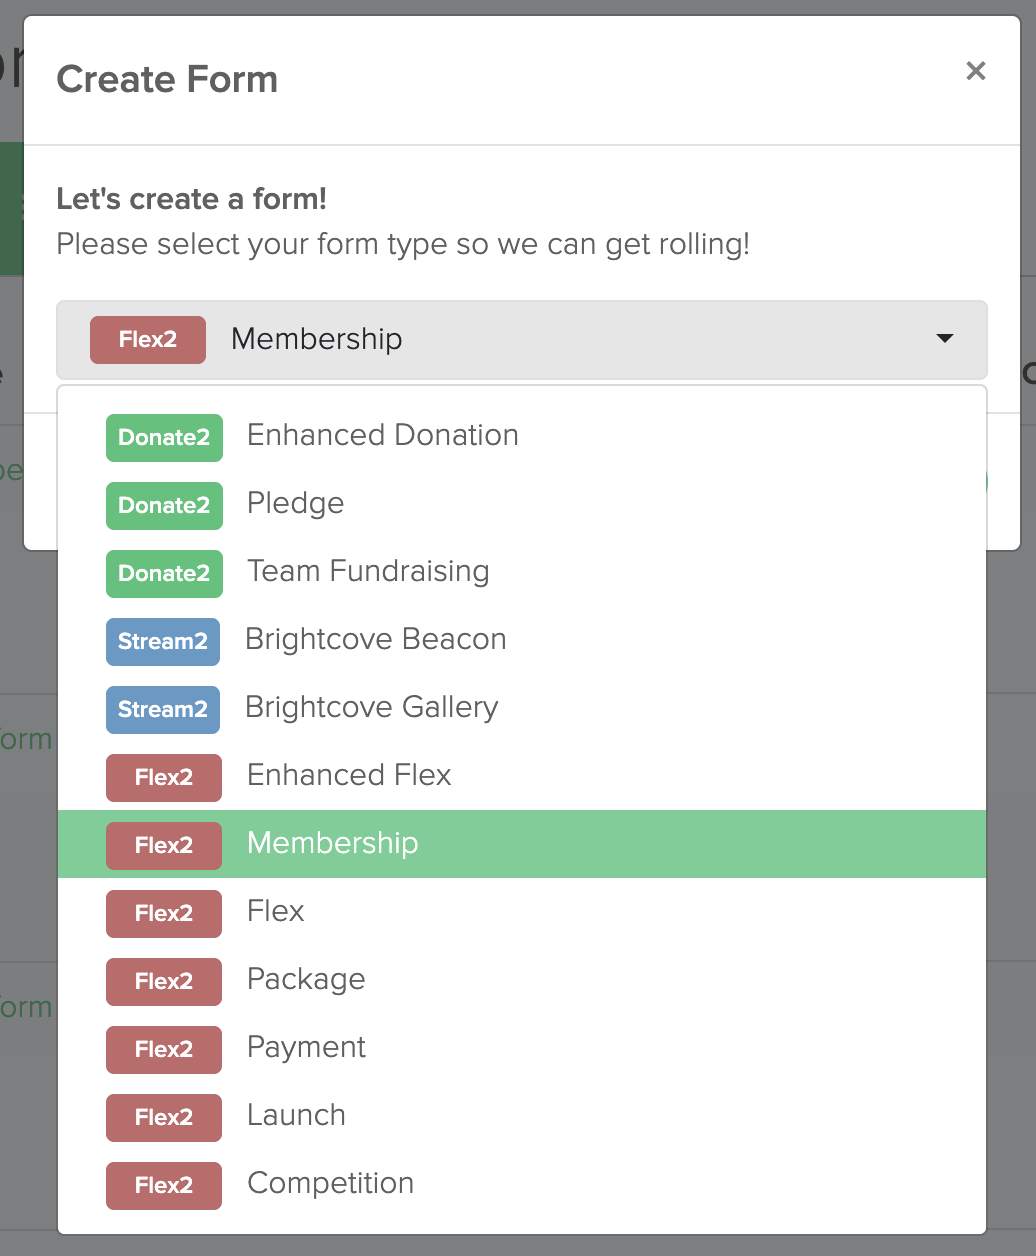
Task: Click Donate2 badge next to Team Fundraising
Action: tap(164, 574)
